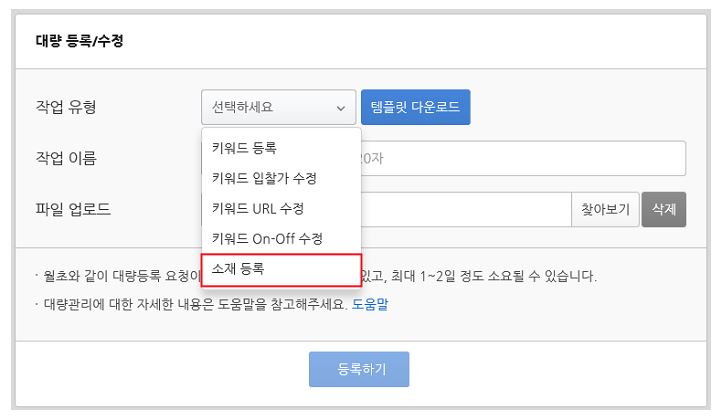719x417 pixels.
Task: Click the 파일 업로드 field label
Action: click(73, 210)
